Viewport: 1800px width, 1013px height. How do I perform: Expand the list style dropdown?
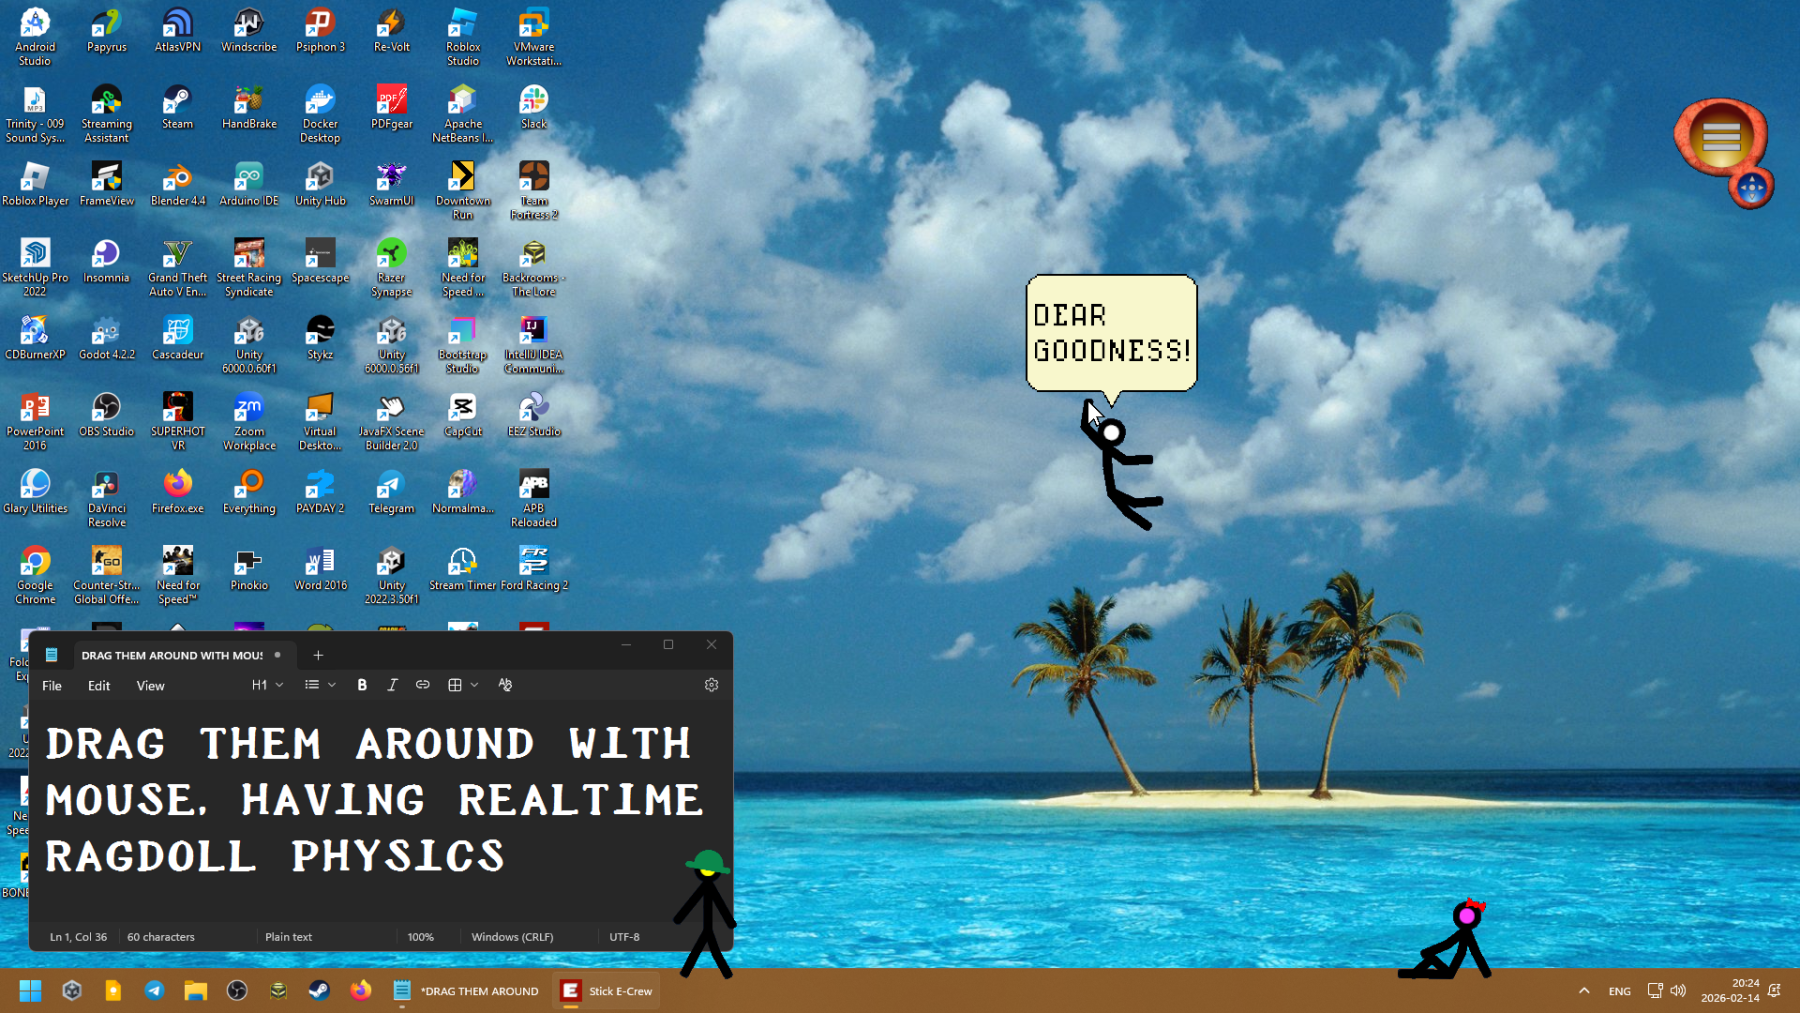point(320,685)
